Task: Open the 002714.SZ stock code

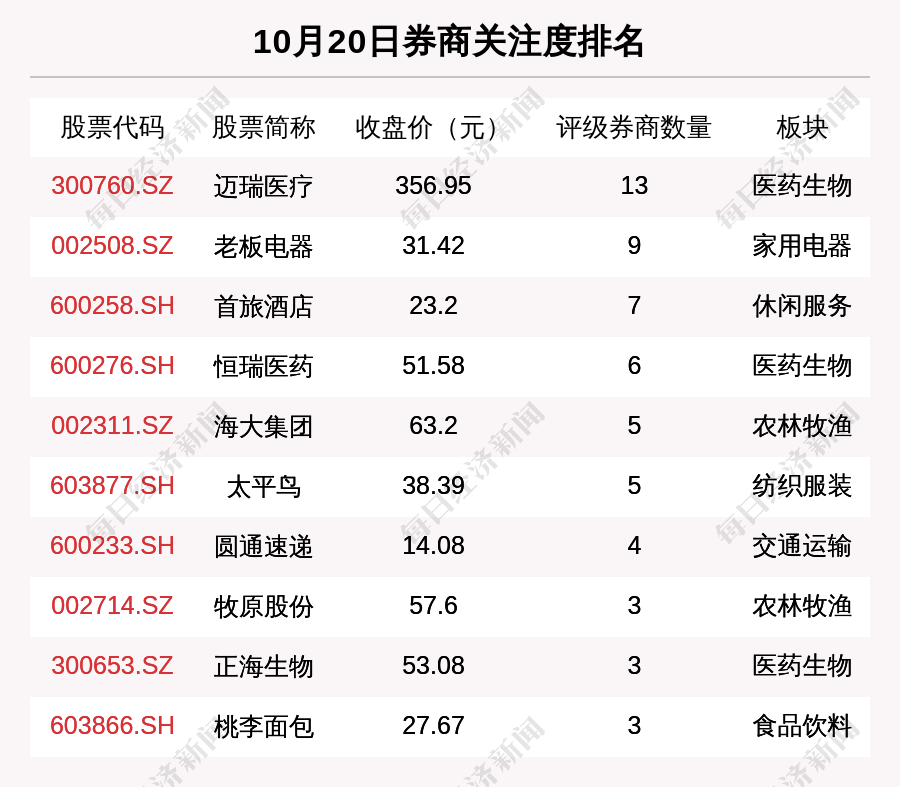Action: 112,606
